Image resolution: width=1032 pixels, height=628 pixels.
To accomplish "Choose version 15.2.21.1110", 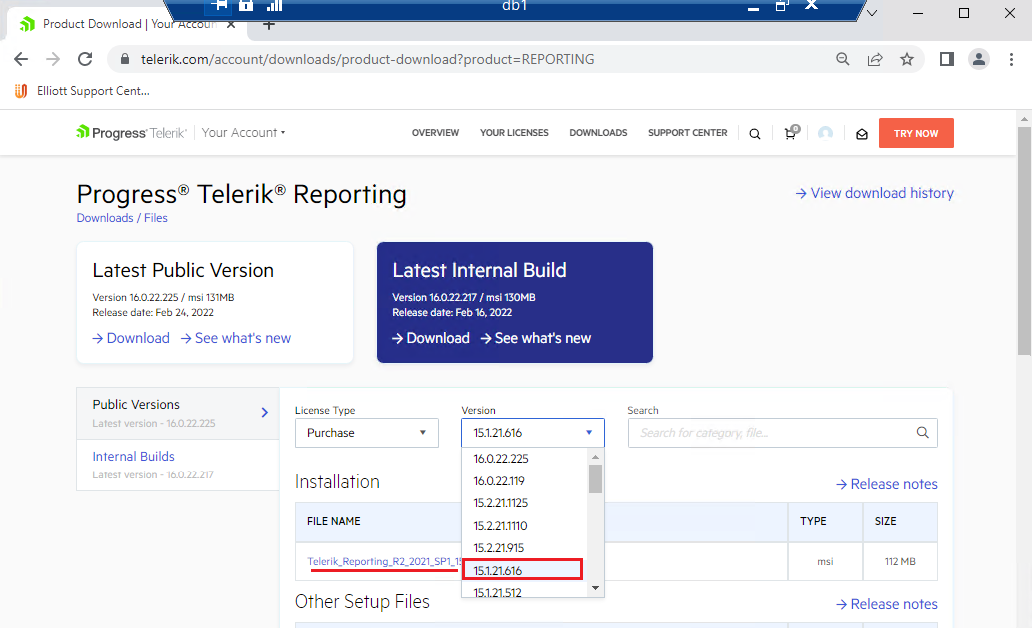I will coord(525,525).
